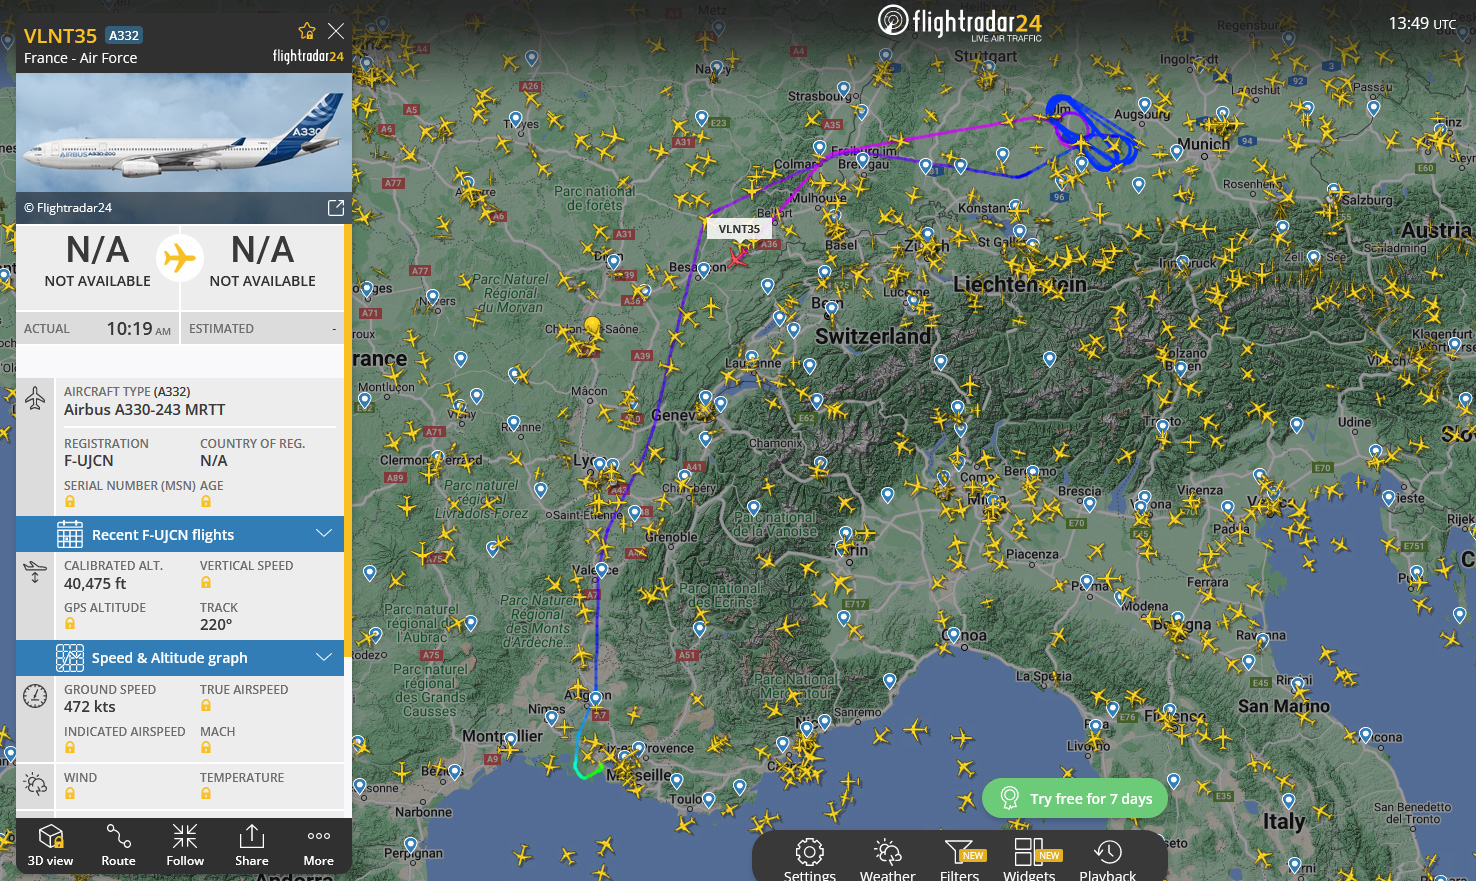Add VLNT35 to favorites with the star
This screenshot has width=1476, height=881.
307,31
